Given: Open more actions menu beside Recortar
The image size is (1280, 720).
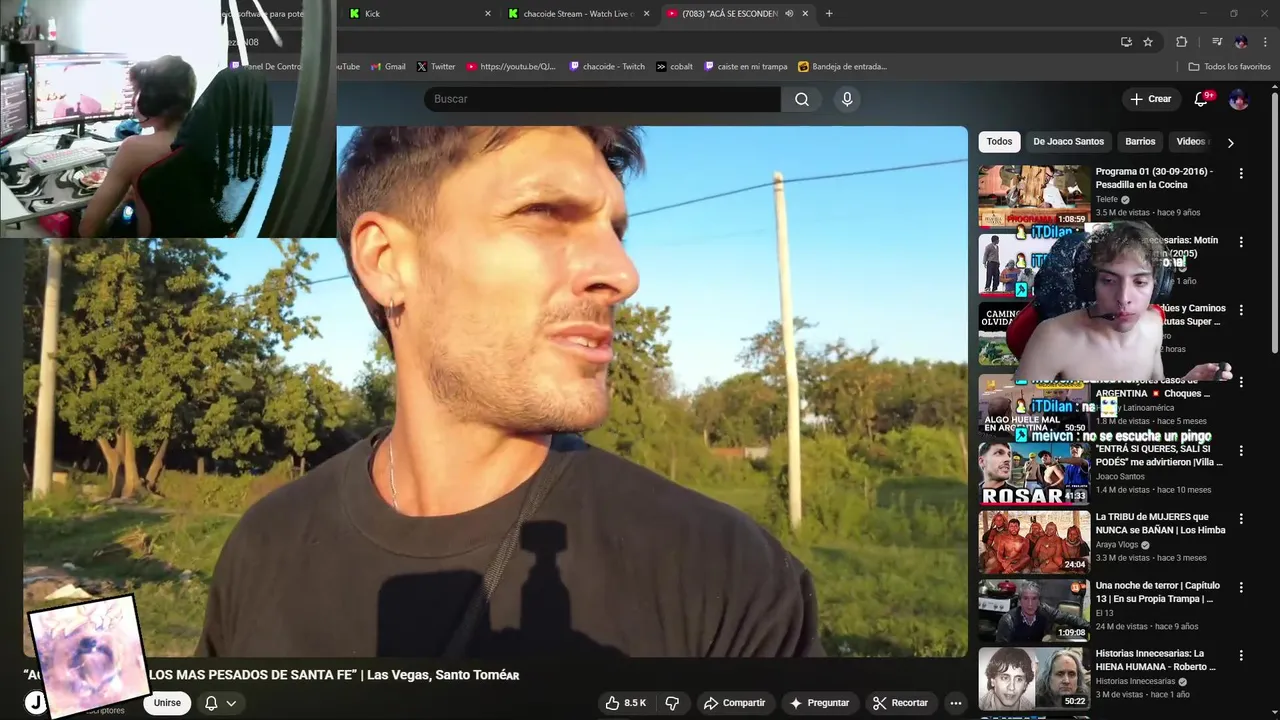Looking at the screenshot, I should [956, 703].
